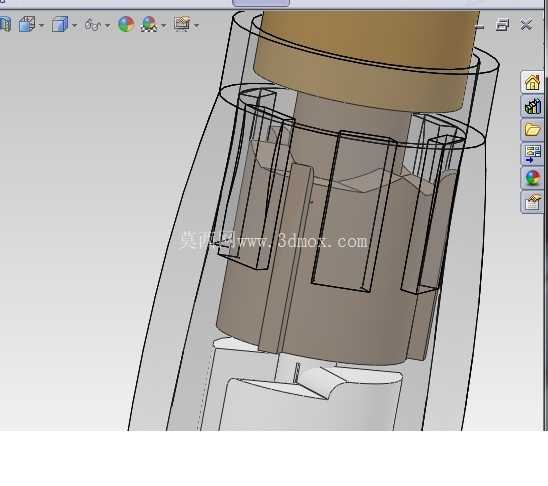Open the View Settings dropdown arrow

(196, 26)
